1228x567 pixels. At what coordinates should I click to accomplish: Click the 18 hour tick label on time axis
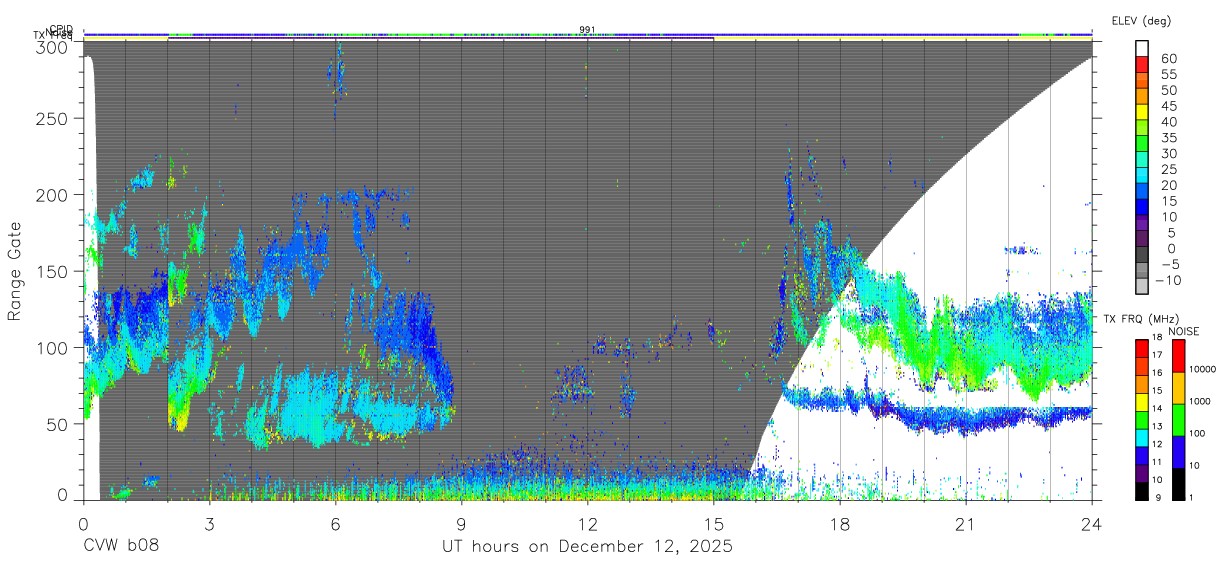[840, 523]
